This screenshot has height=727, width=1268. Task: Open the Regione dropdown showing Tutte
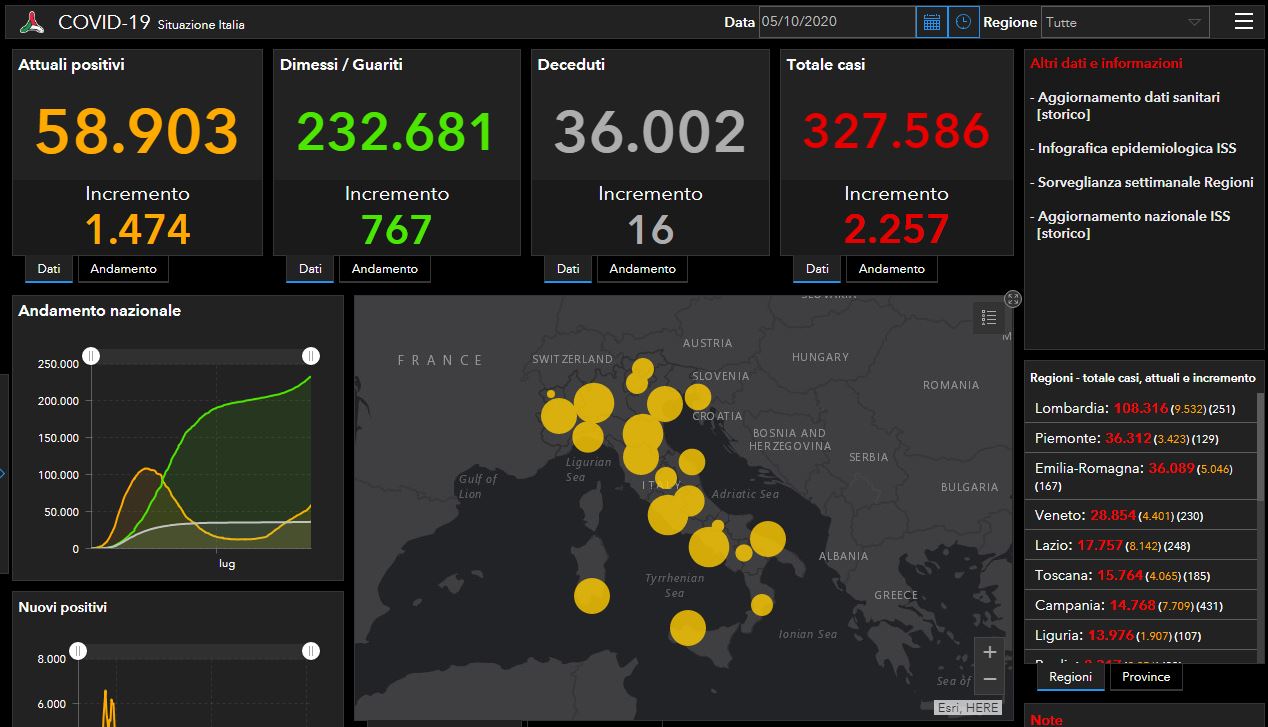pos(1125,22)
